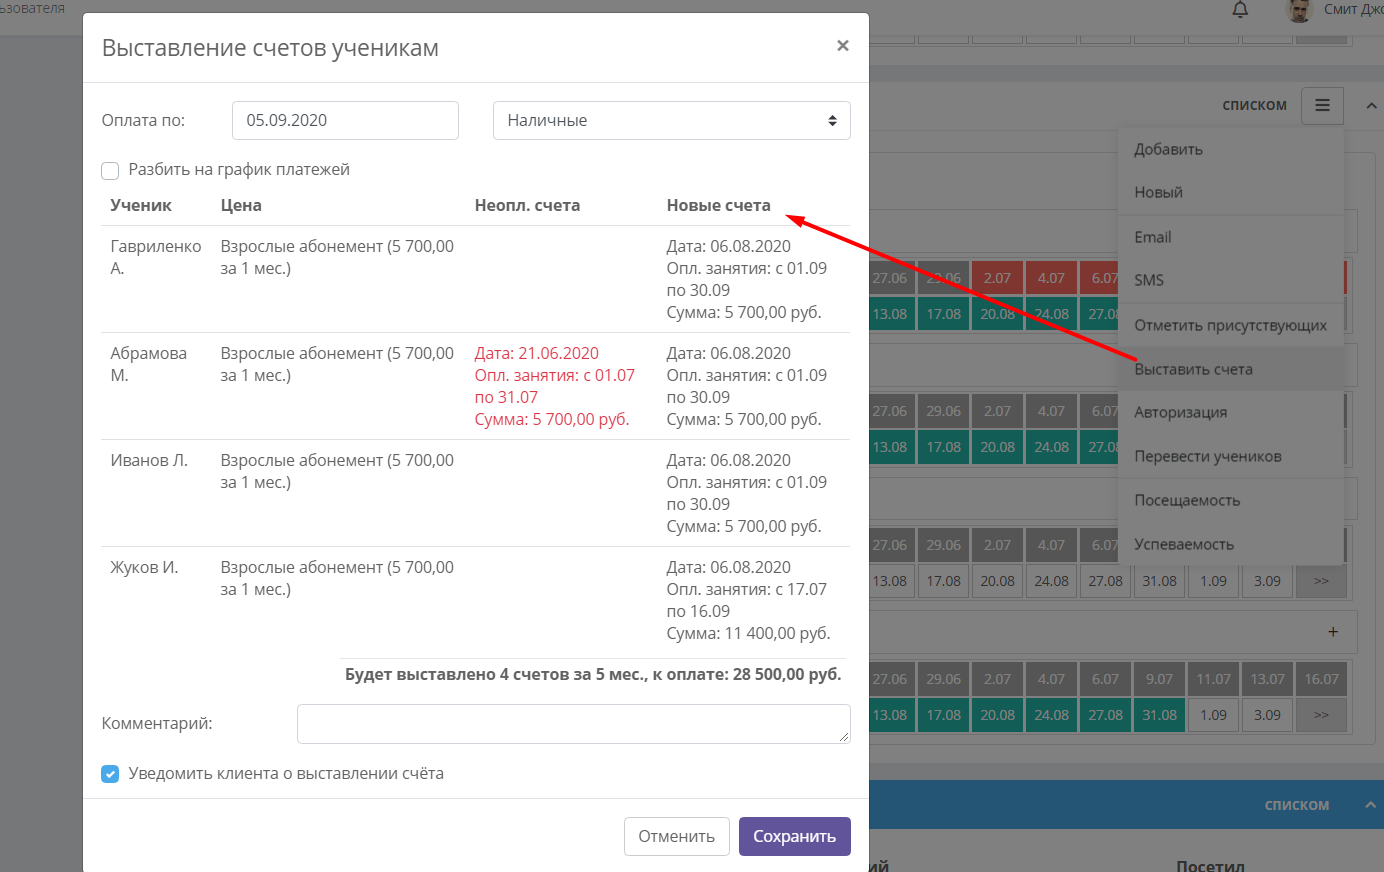Click the Комментарий text area
1384x872 pixels.
574,724
